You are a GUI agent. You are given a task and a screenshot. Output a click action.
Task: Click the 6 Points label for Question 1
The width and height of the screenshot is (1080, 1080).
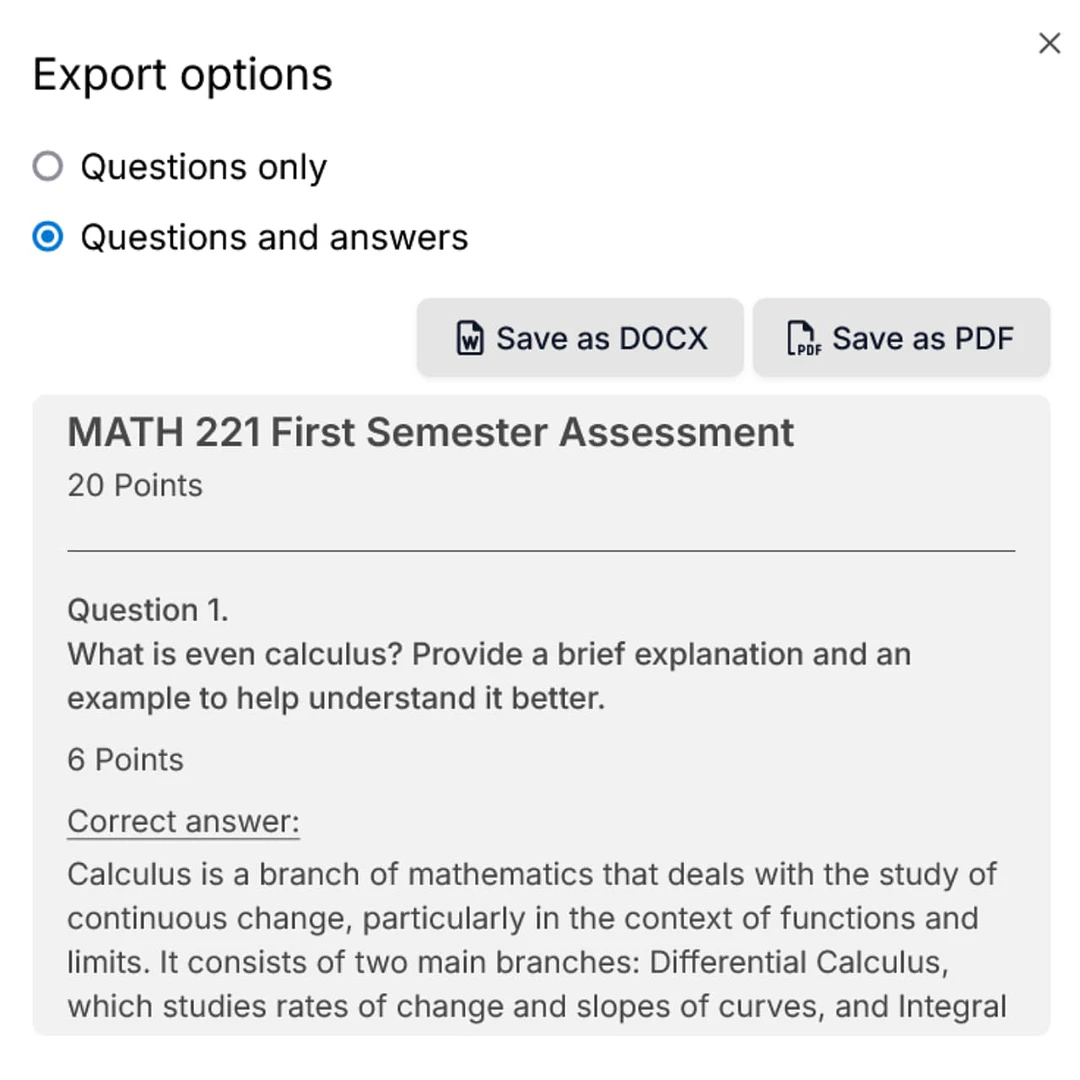[x=124, y=759]
